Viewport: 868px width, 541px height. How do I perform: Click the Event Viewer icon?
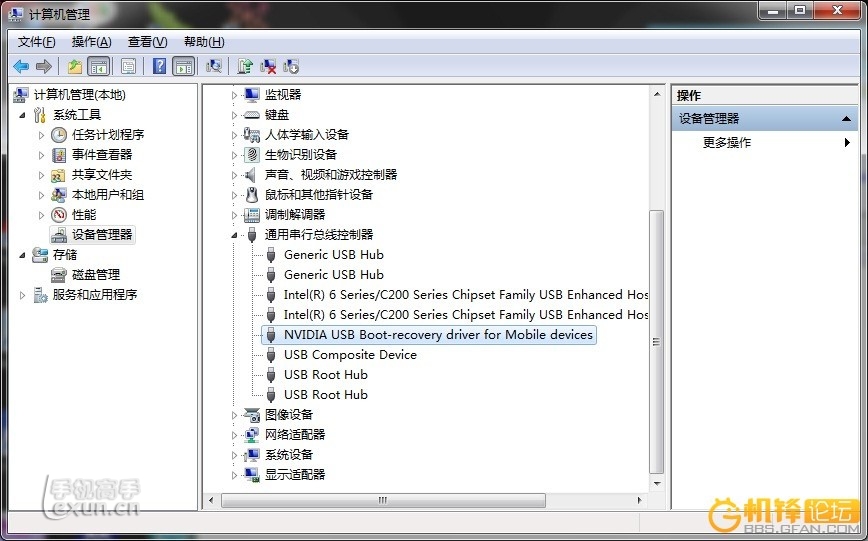tap(59, 154)
